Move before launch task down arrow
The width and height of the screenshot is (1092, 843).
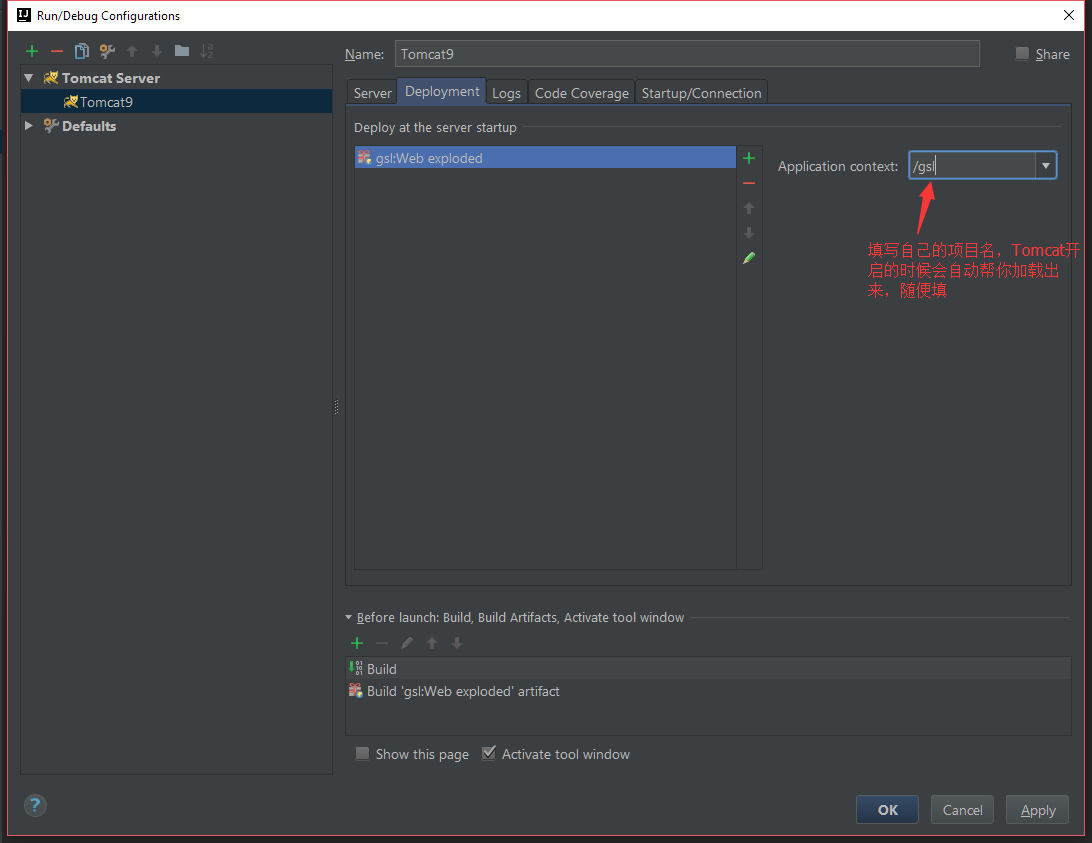click(x=457, y=643)
